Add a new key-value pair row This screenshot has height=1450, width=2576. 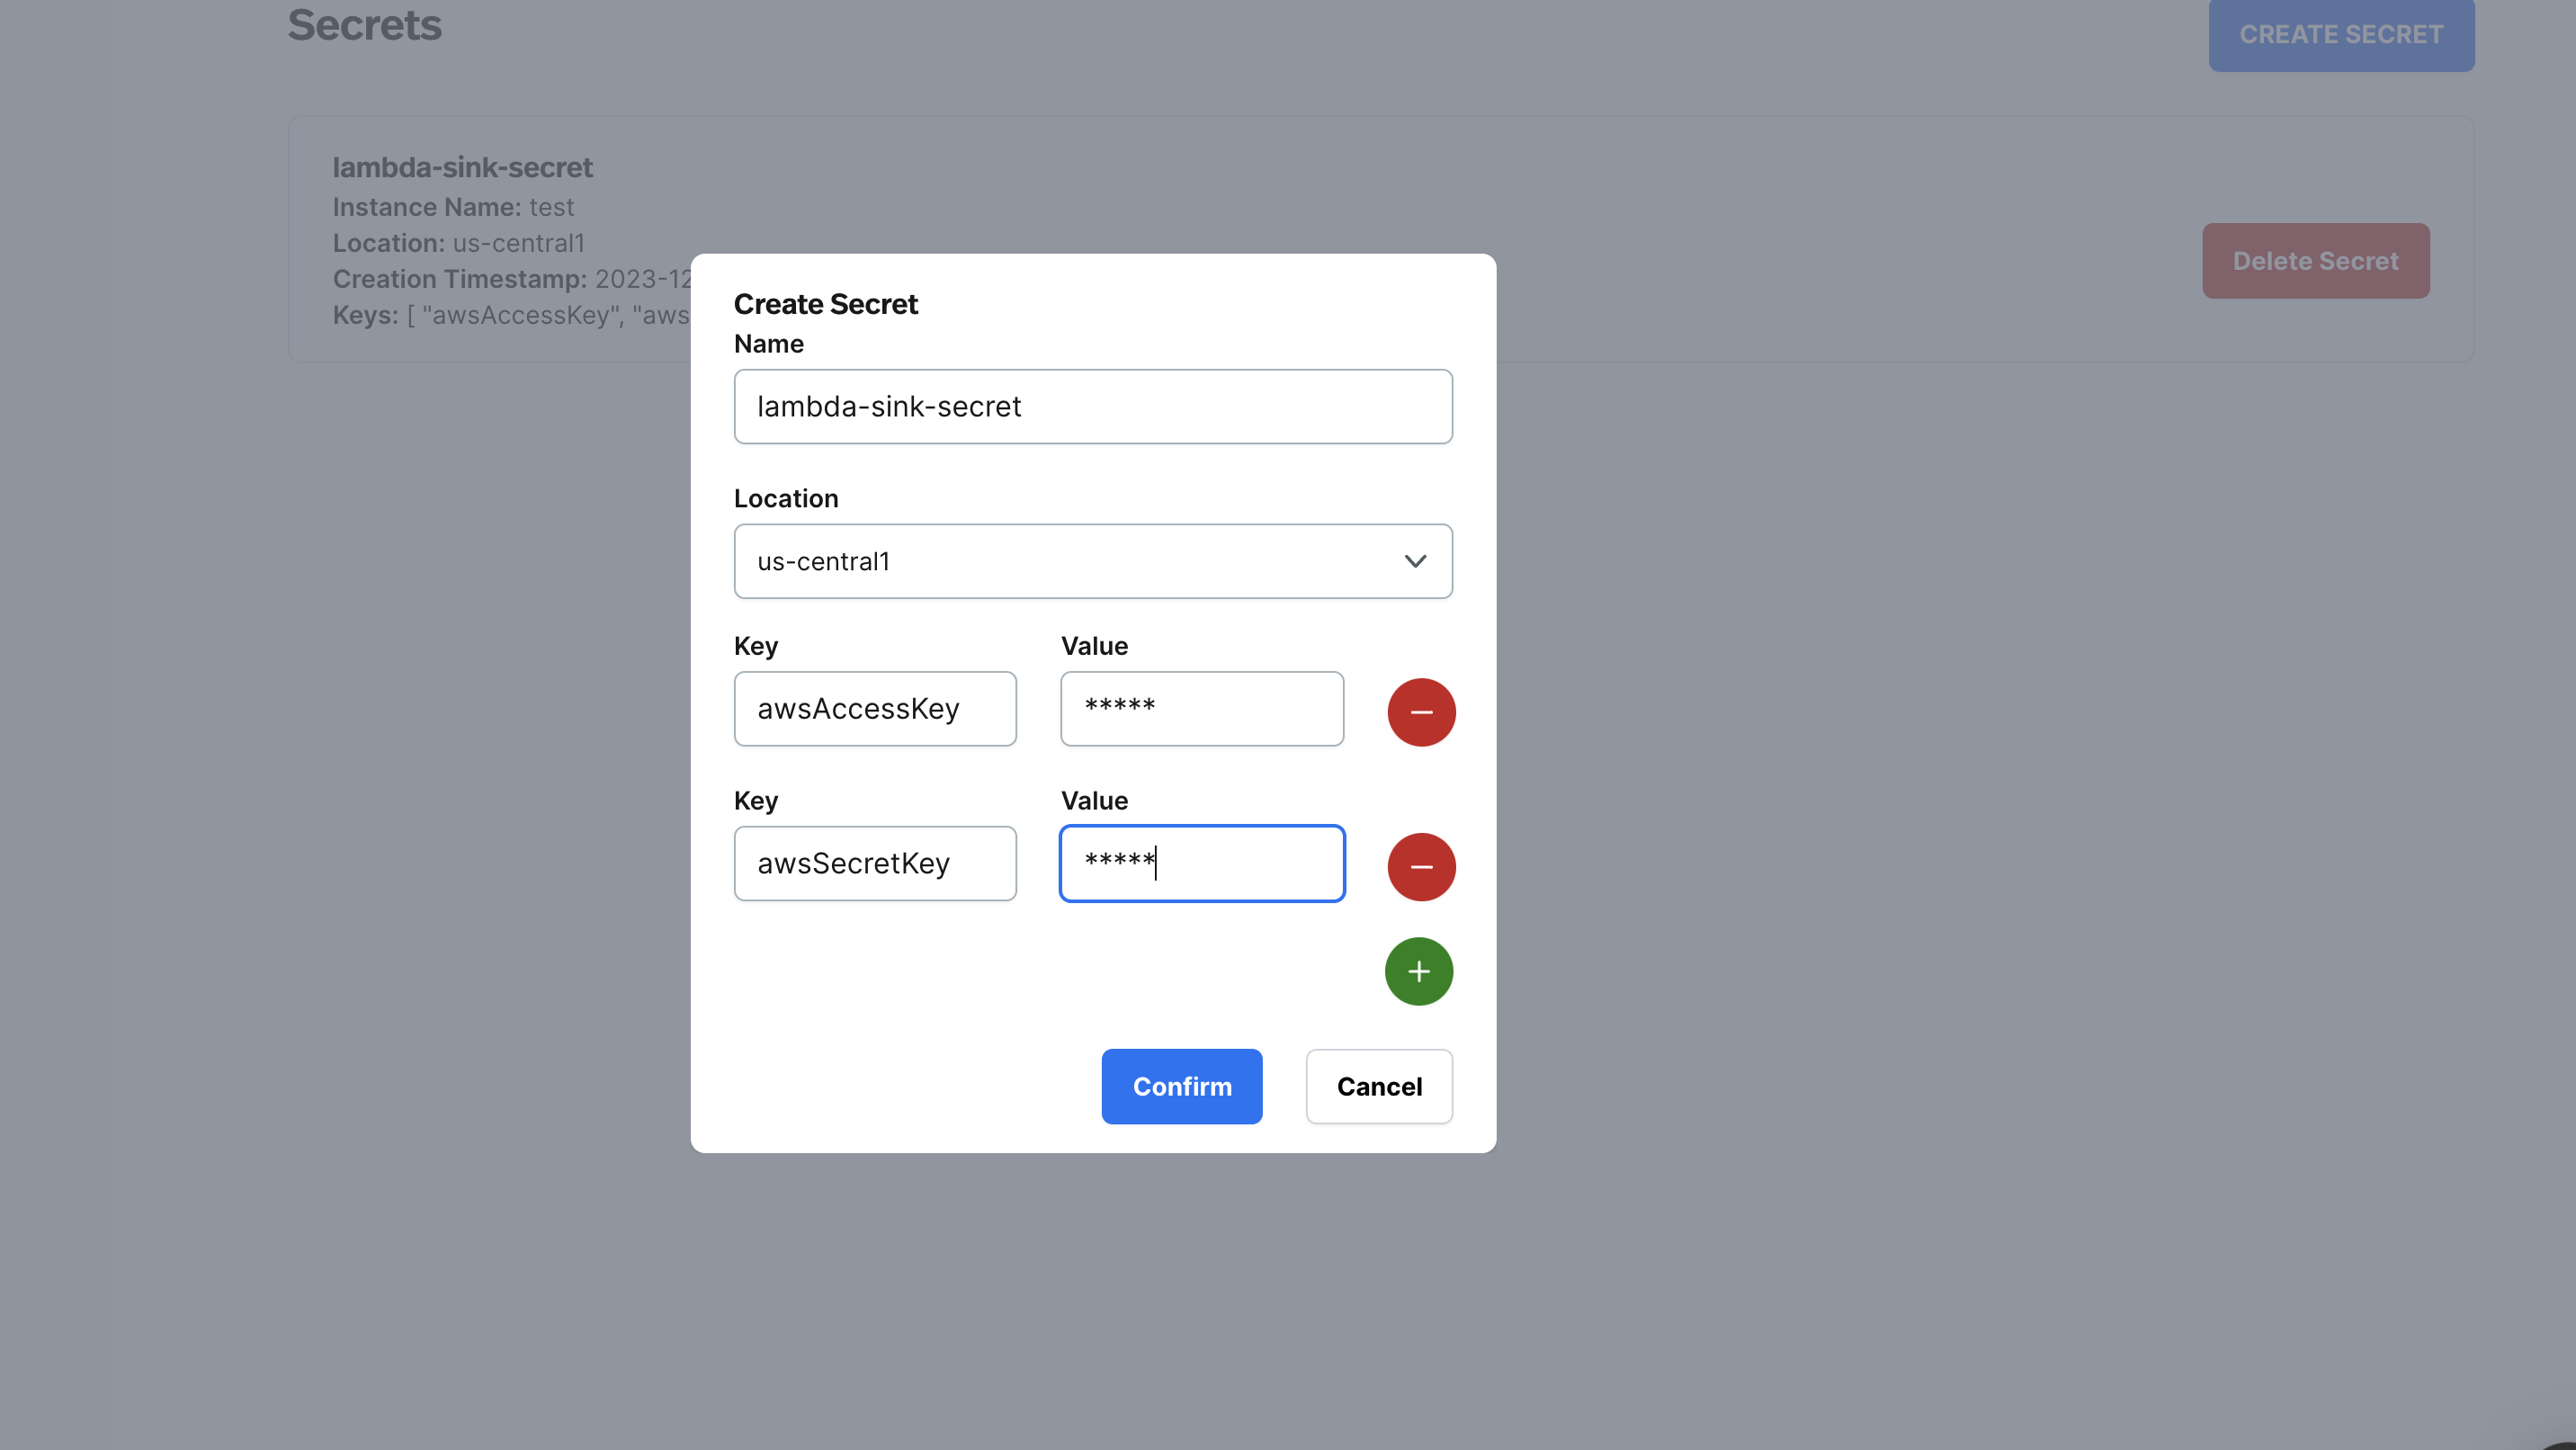click(1418, 971)
